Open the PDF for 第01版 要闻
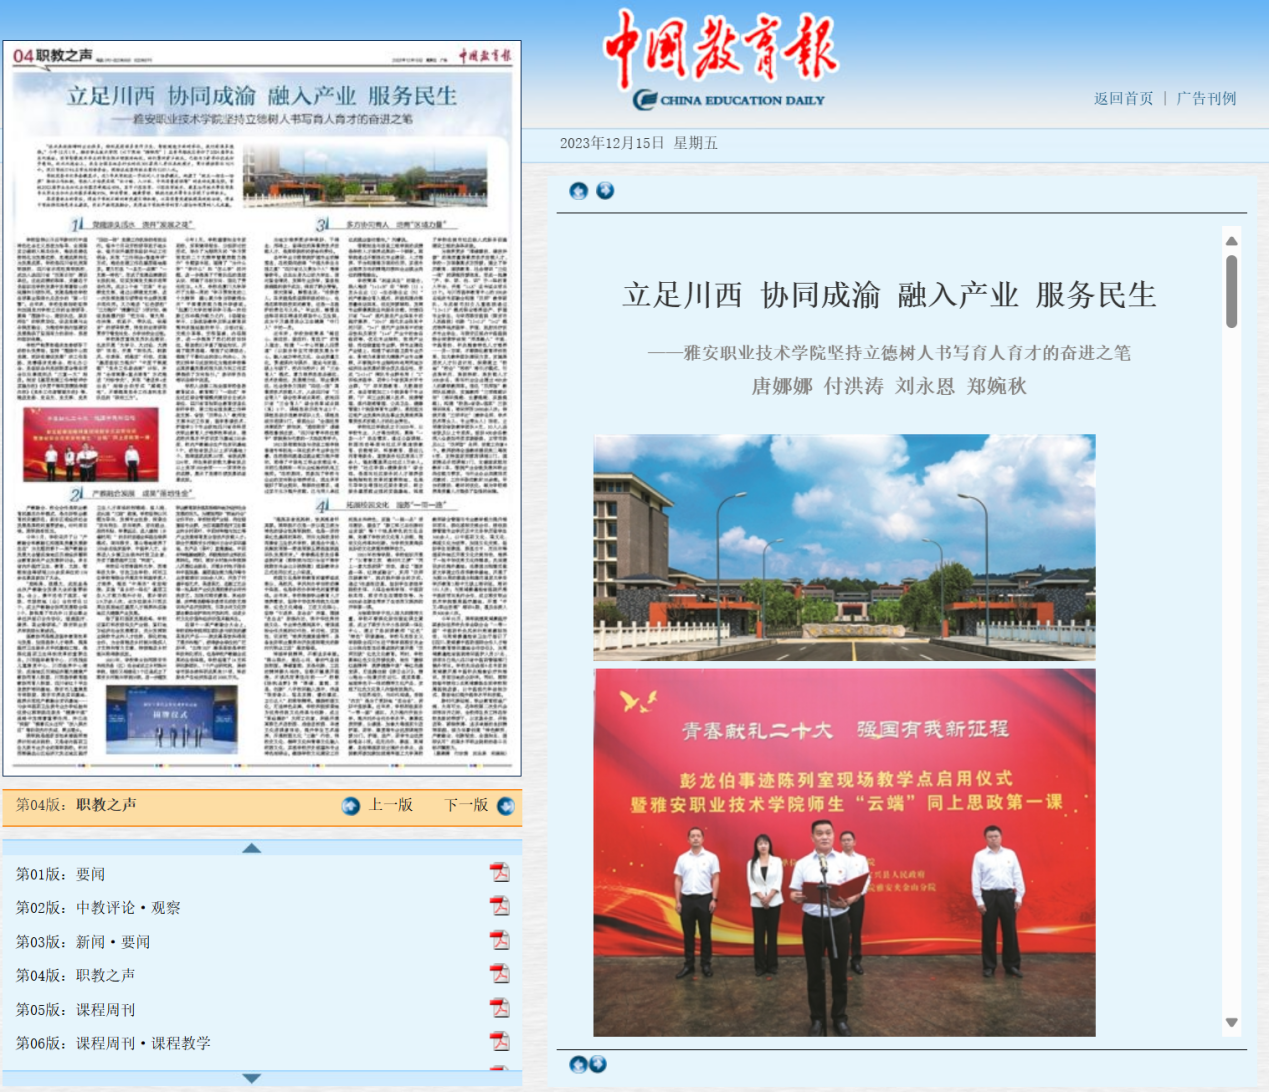The height and width of the screenshot is (1092, 1269). click(x=499, y=873)
